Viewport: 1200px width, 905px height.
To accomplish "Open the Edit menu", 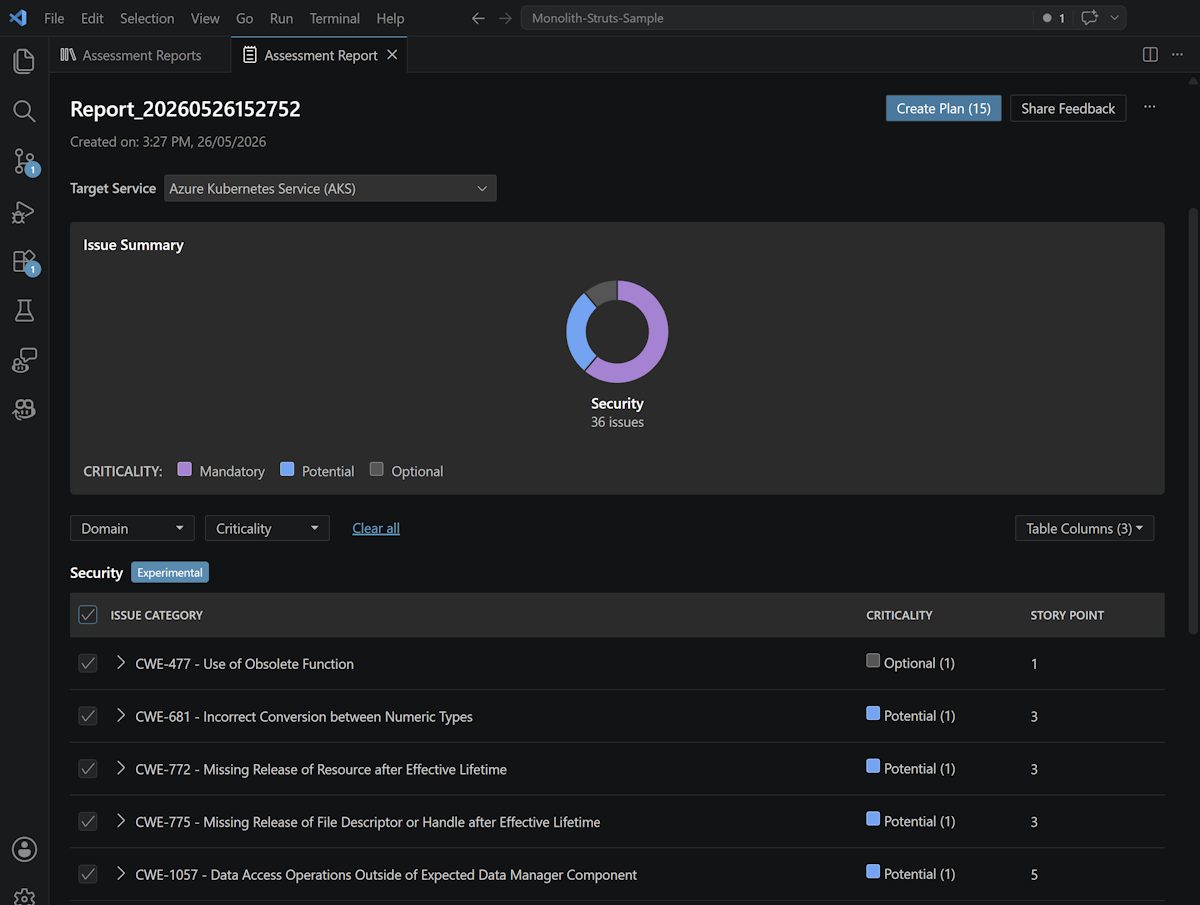I will 92,18.
